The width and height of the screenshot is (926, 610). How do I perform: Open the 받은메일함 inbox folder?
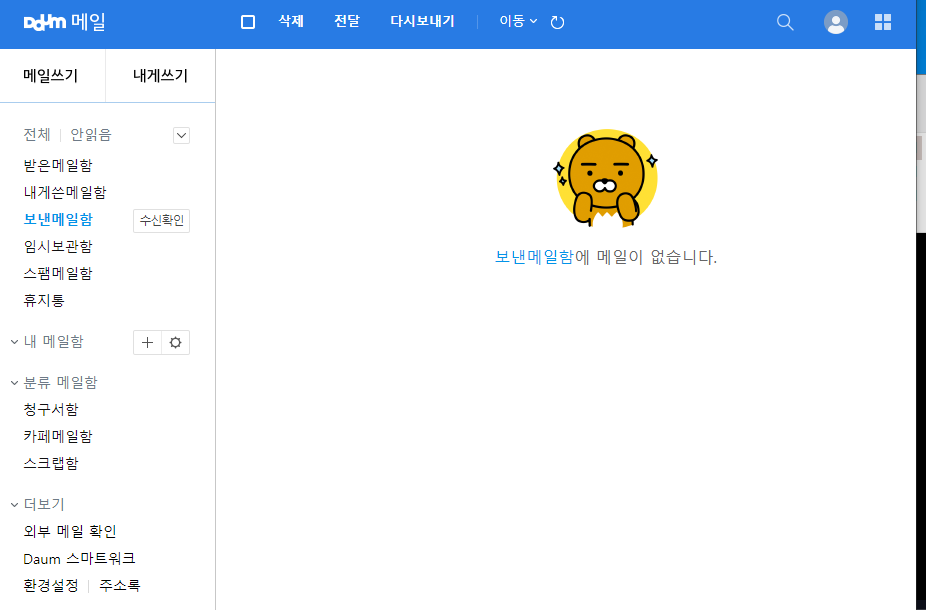pos(58,165)
